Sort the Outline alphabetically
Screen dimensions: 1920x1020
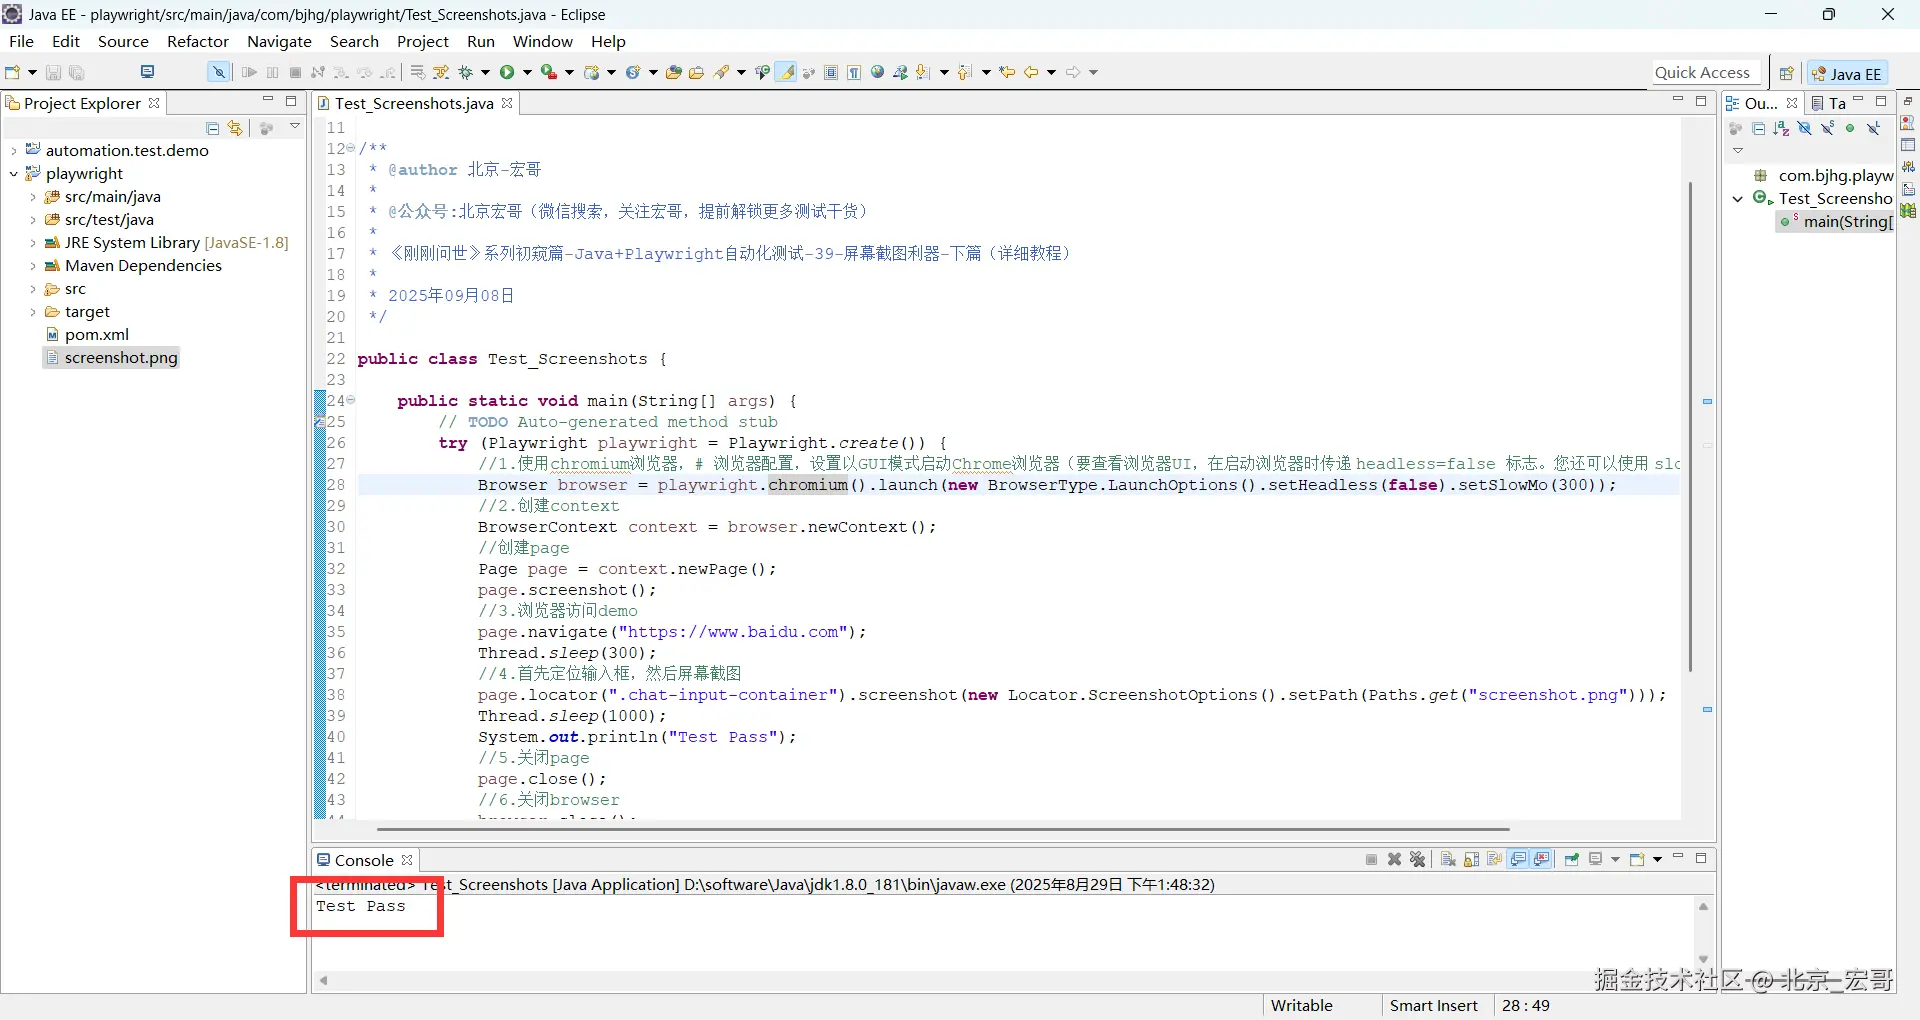point(1781,128)
